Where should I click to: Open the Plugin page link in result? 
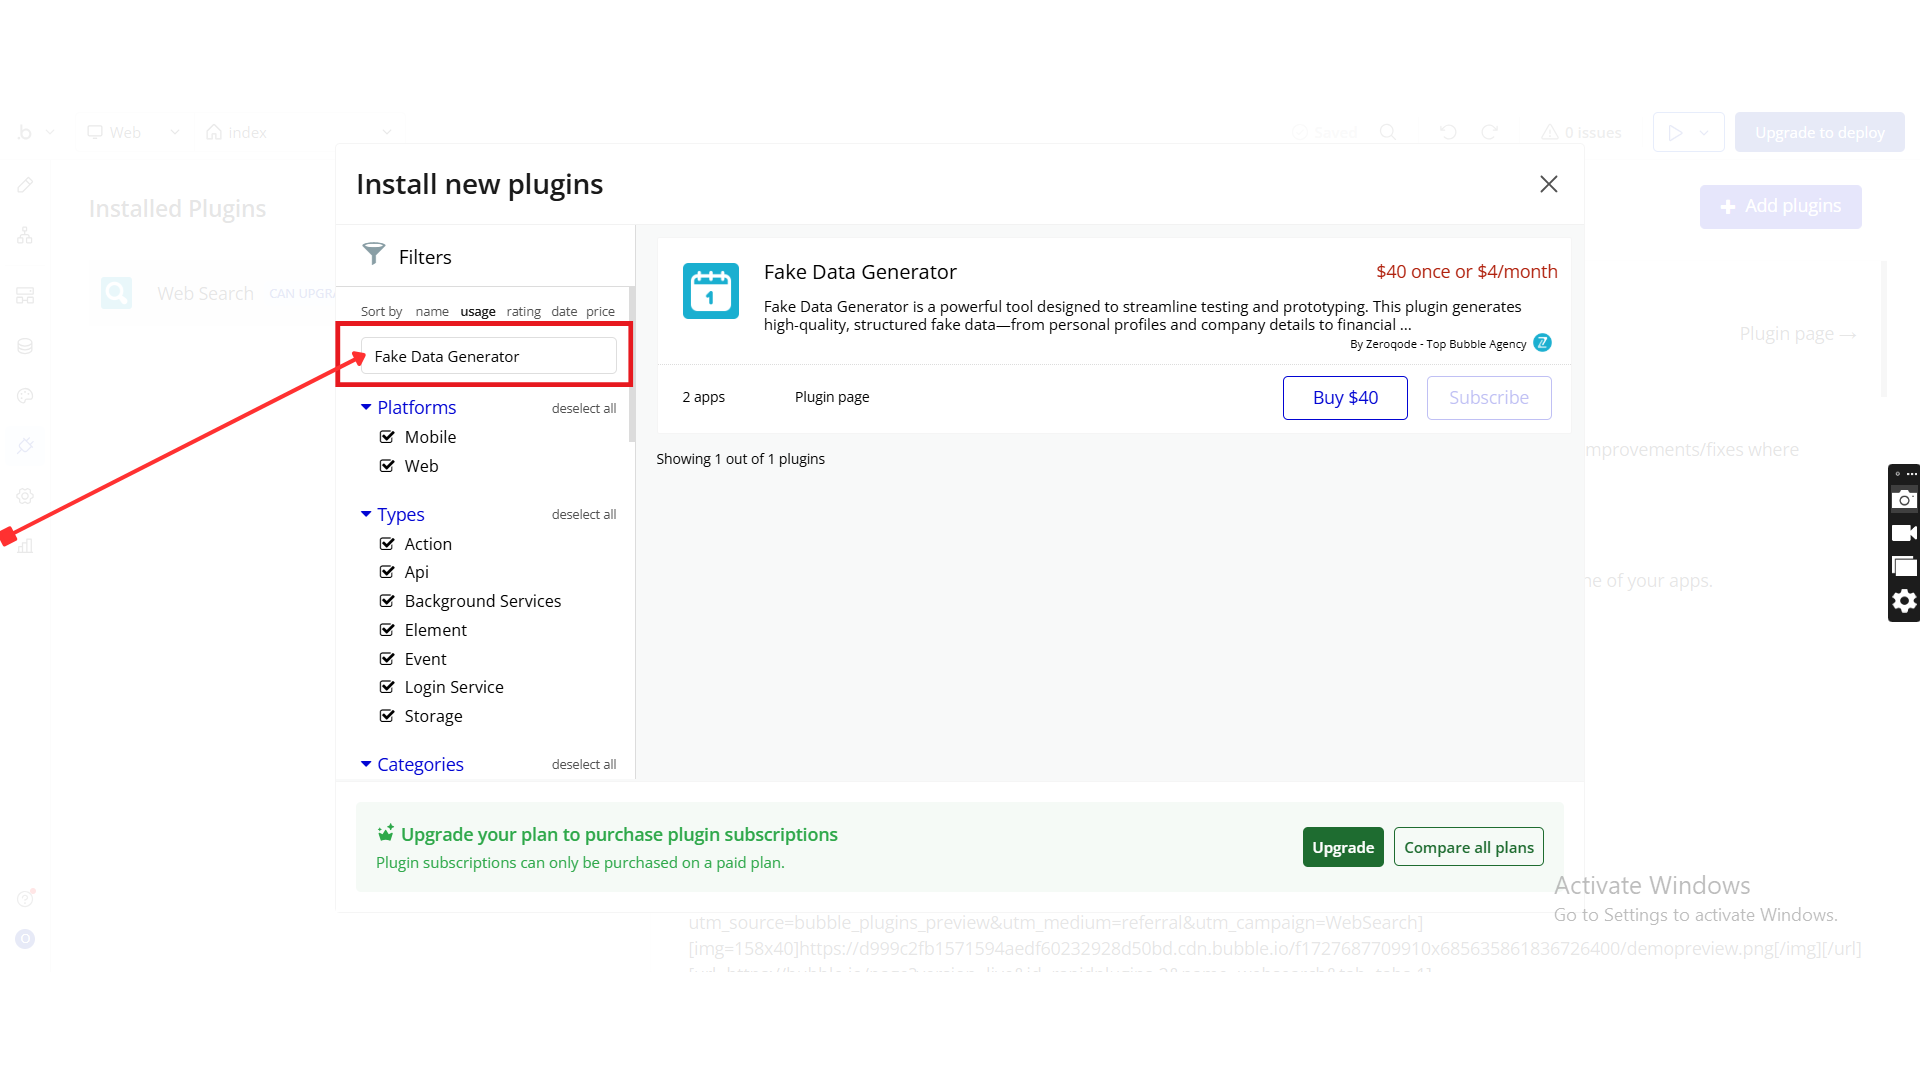click(831, 397)
